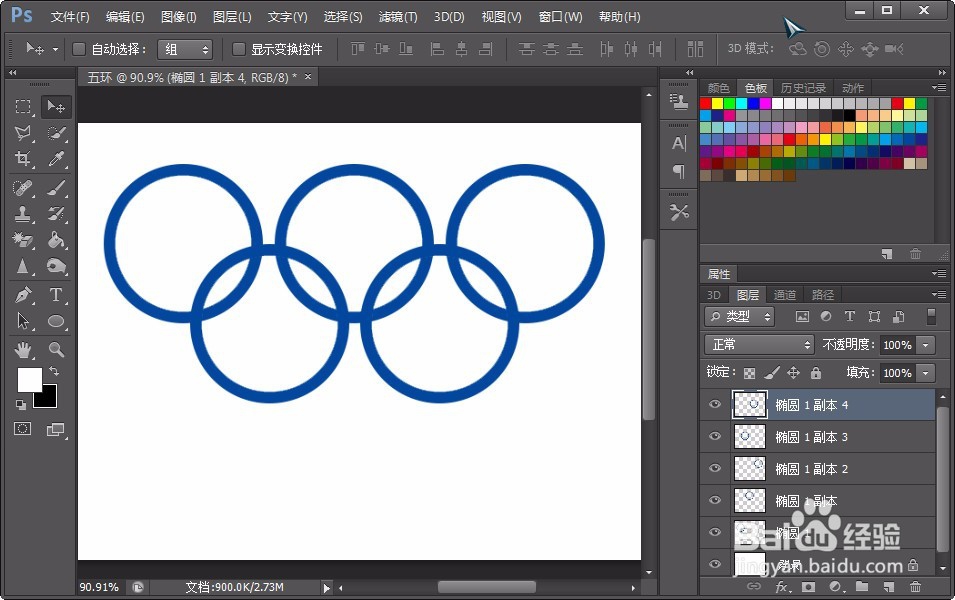955x600 pixels.
Task: Click the foreground color swatch
Action: pos(29,379)
